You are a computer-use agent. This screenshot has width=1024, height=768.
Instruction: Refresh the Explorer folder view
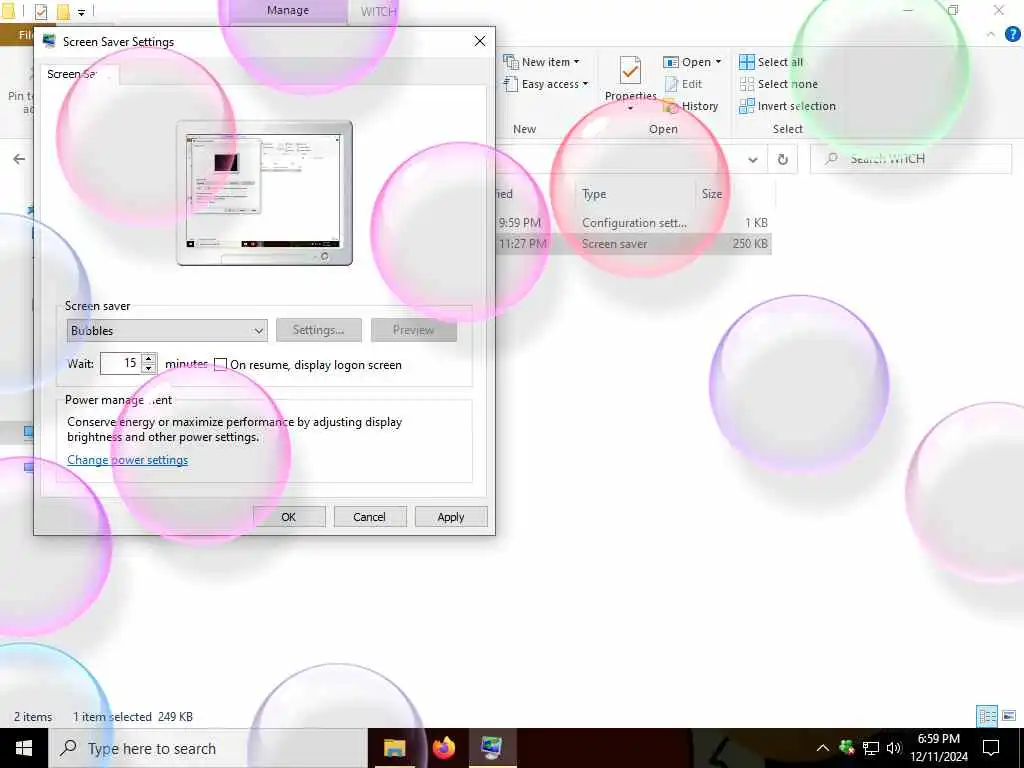coord(782,159)
